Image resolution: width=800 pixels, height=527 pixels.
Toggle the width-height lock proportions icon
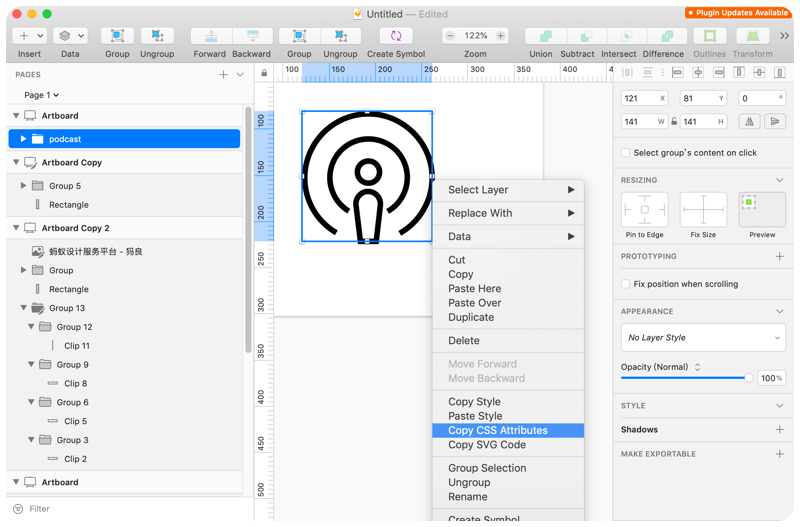[674, 121]
